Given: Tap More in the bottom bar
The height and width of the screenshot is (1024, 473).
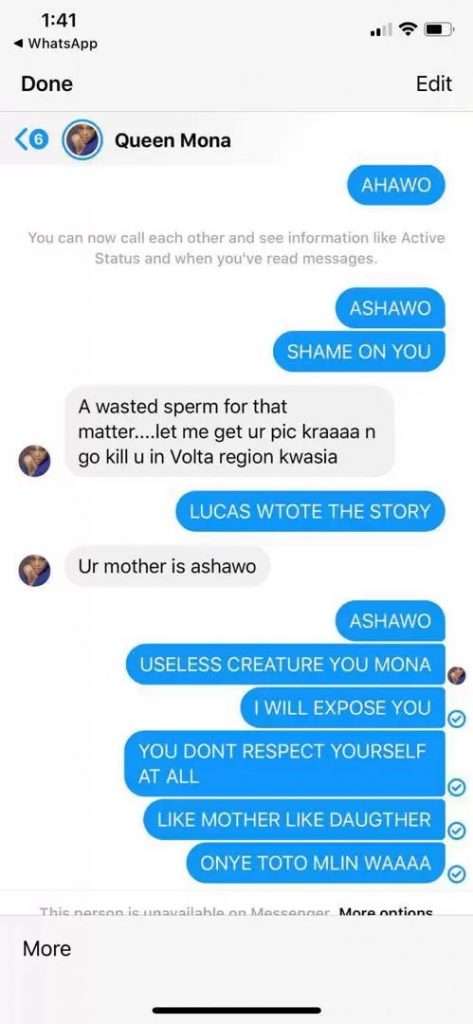Looking at the screenshot, I should [47, 948].
